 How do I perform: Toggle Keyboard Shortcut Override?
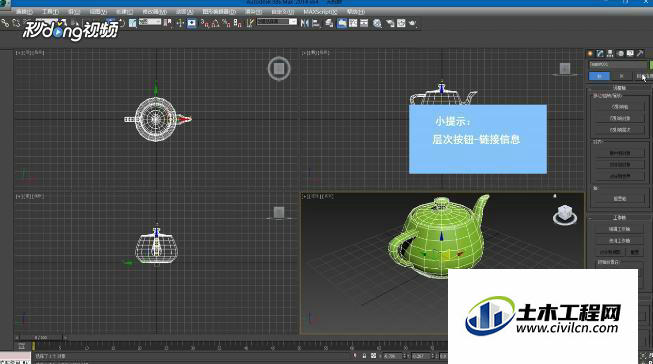(x=192, y=23)
